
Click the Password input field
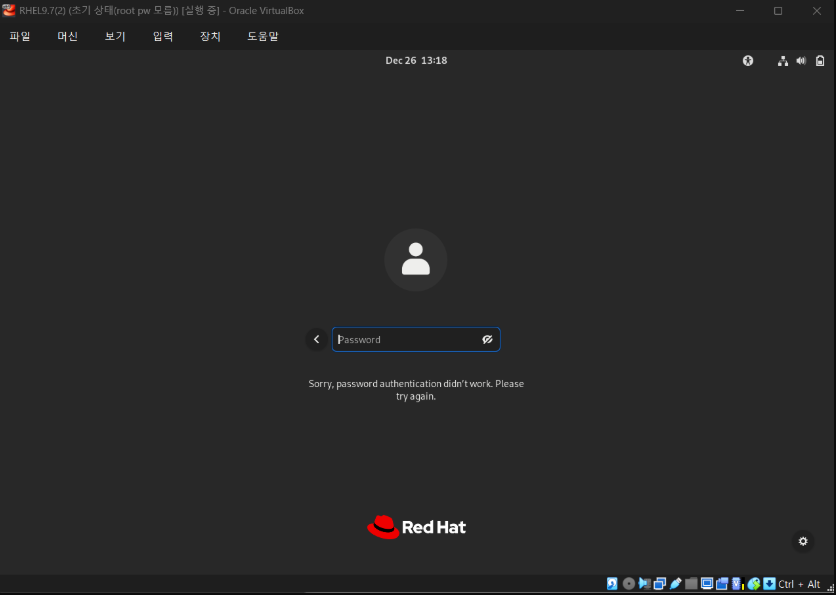[416, 340]
